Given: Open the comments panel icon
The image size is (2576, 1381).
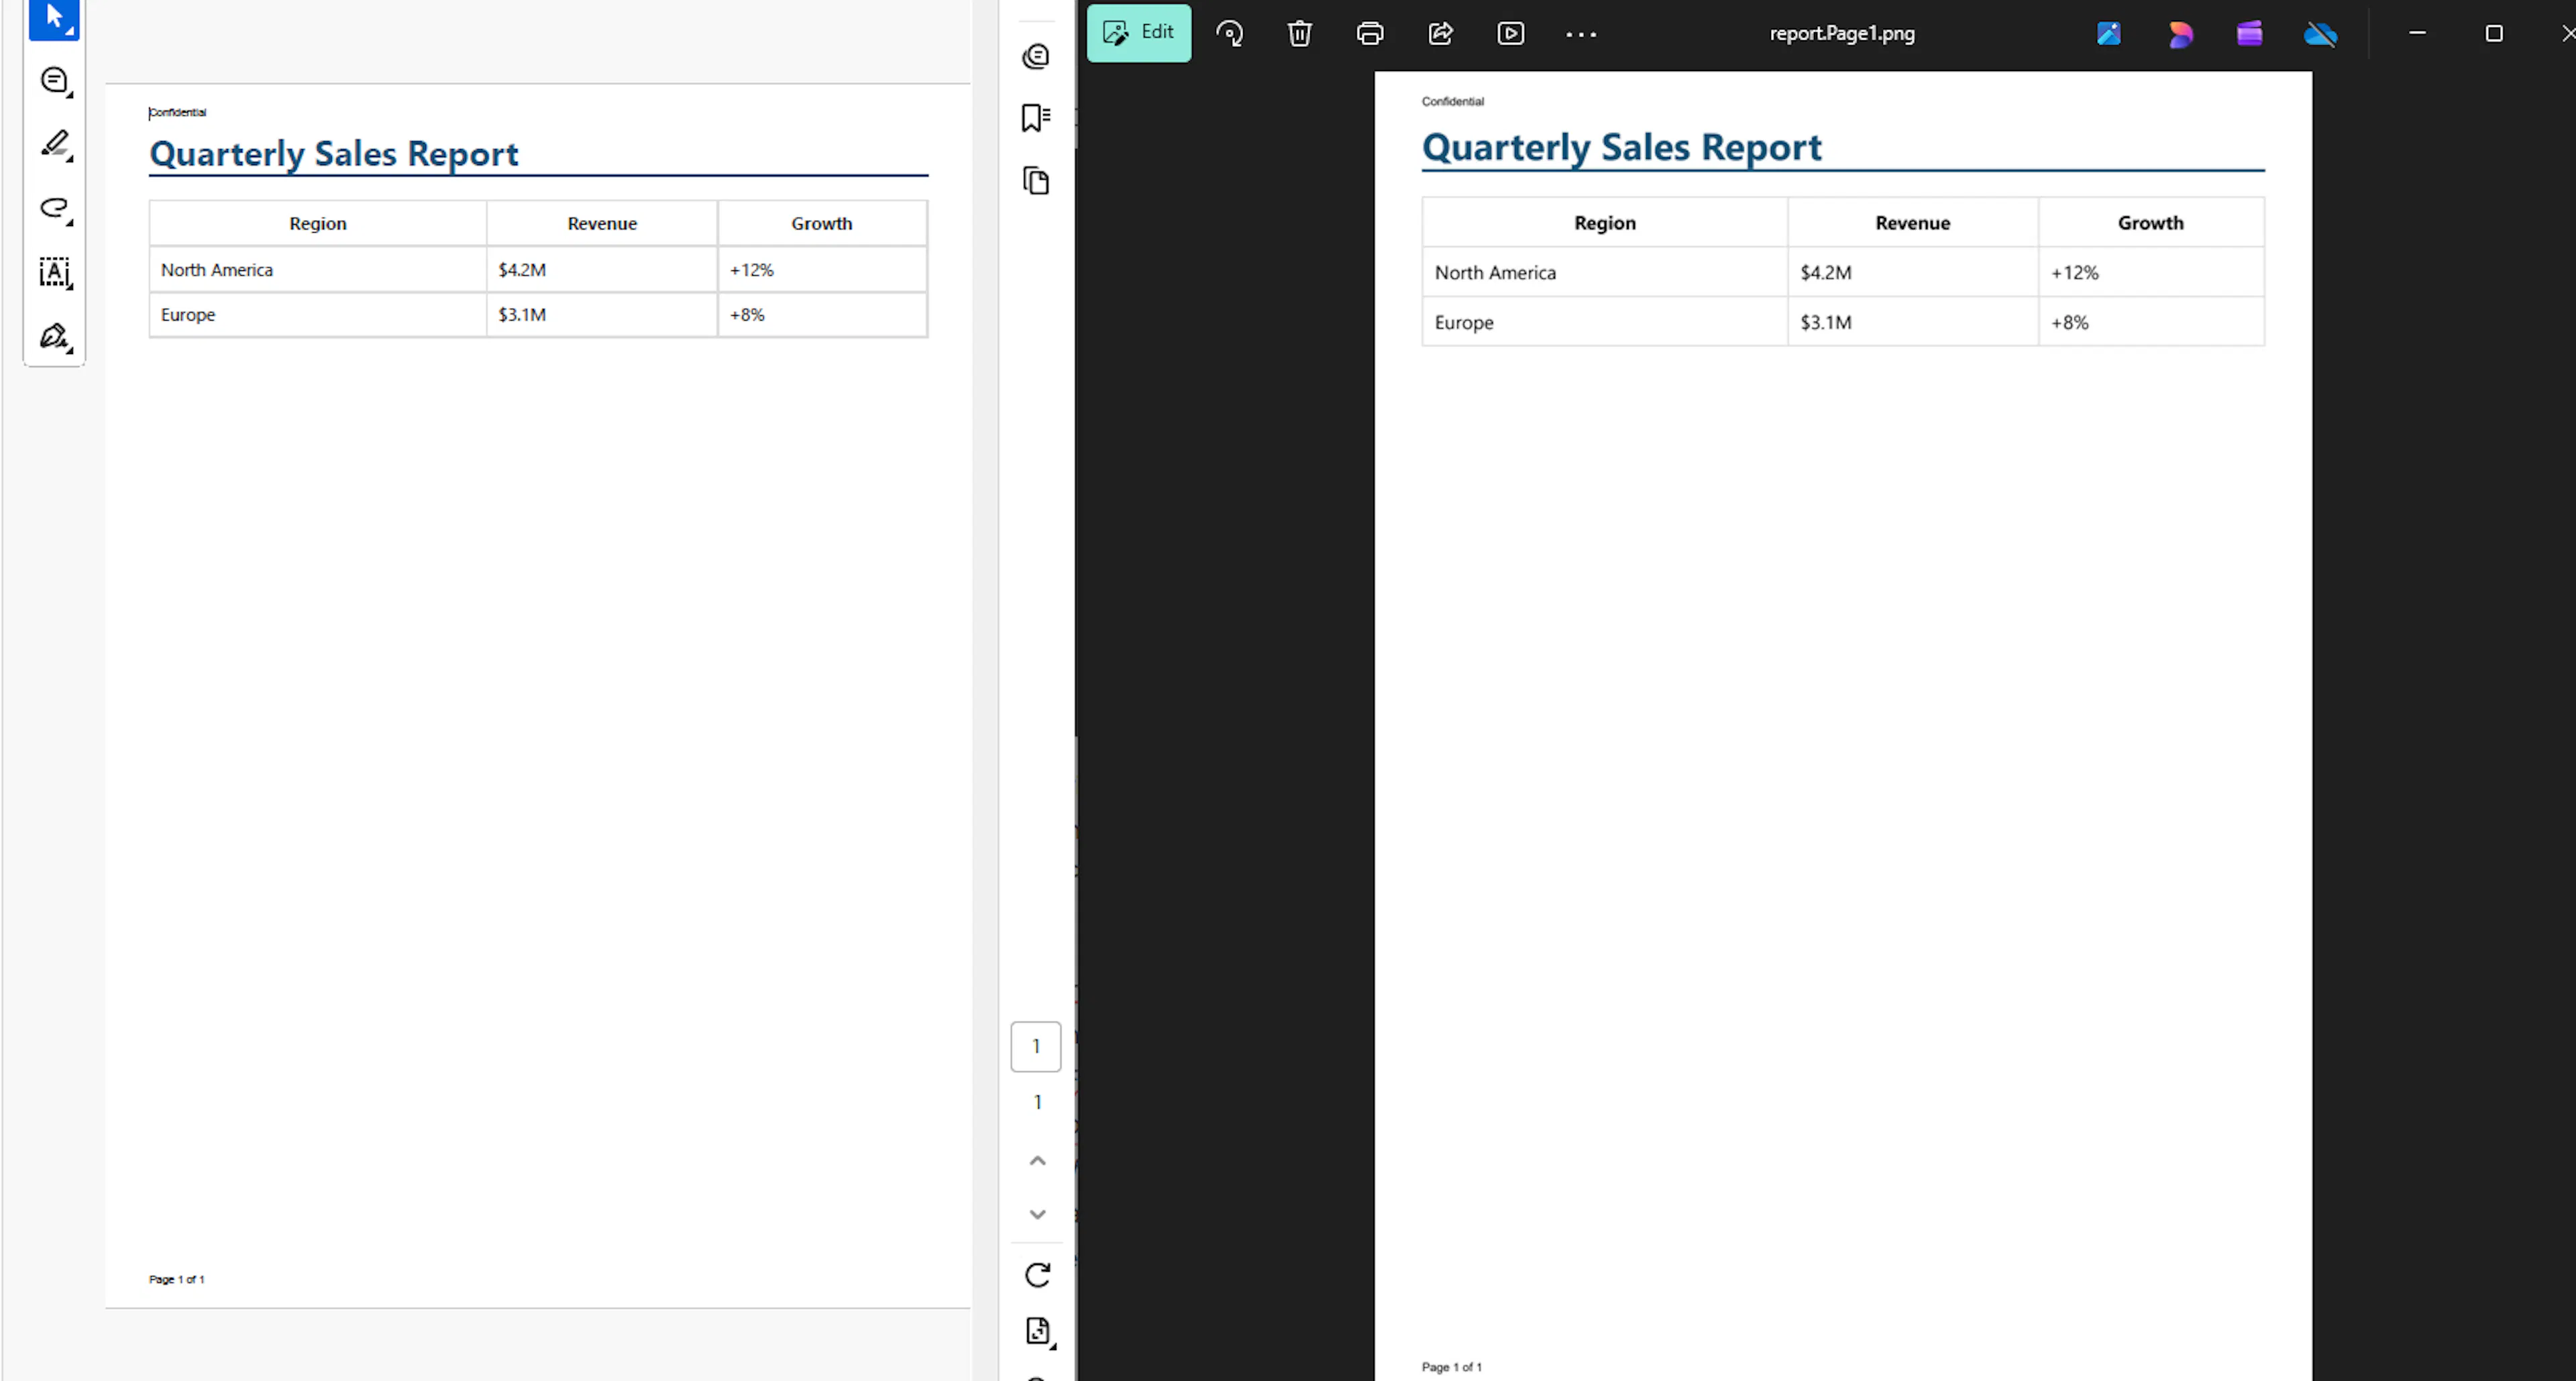Looking at the screenshot, I should pos(1036,56).
